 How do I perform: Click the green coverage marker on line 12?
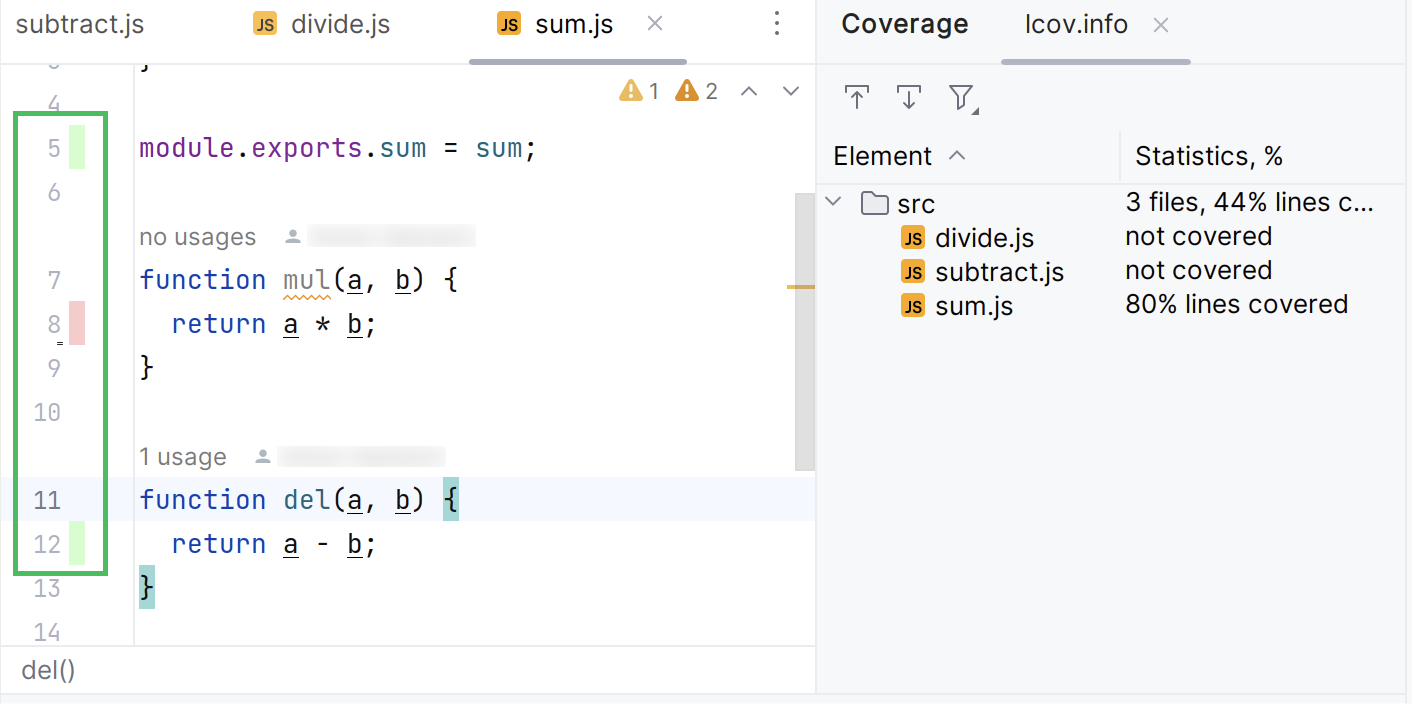pyautogui.click(x=76, y=544)
